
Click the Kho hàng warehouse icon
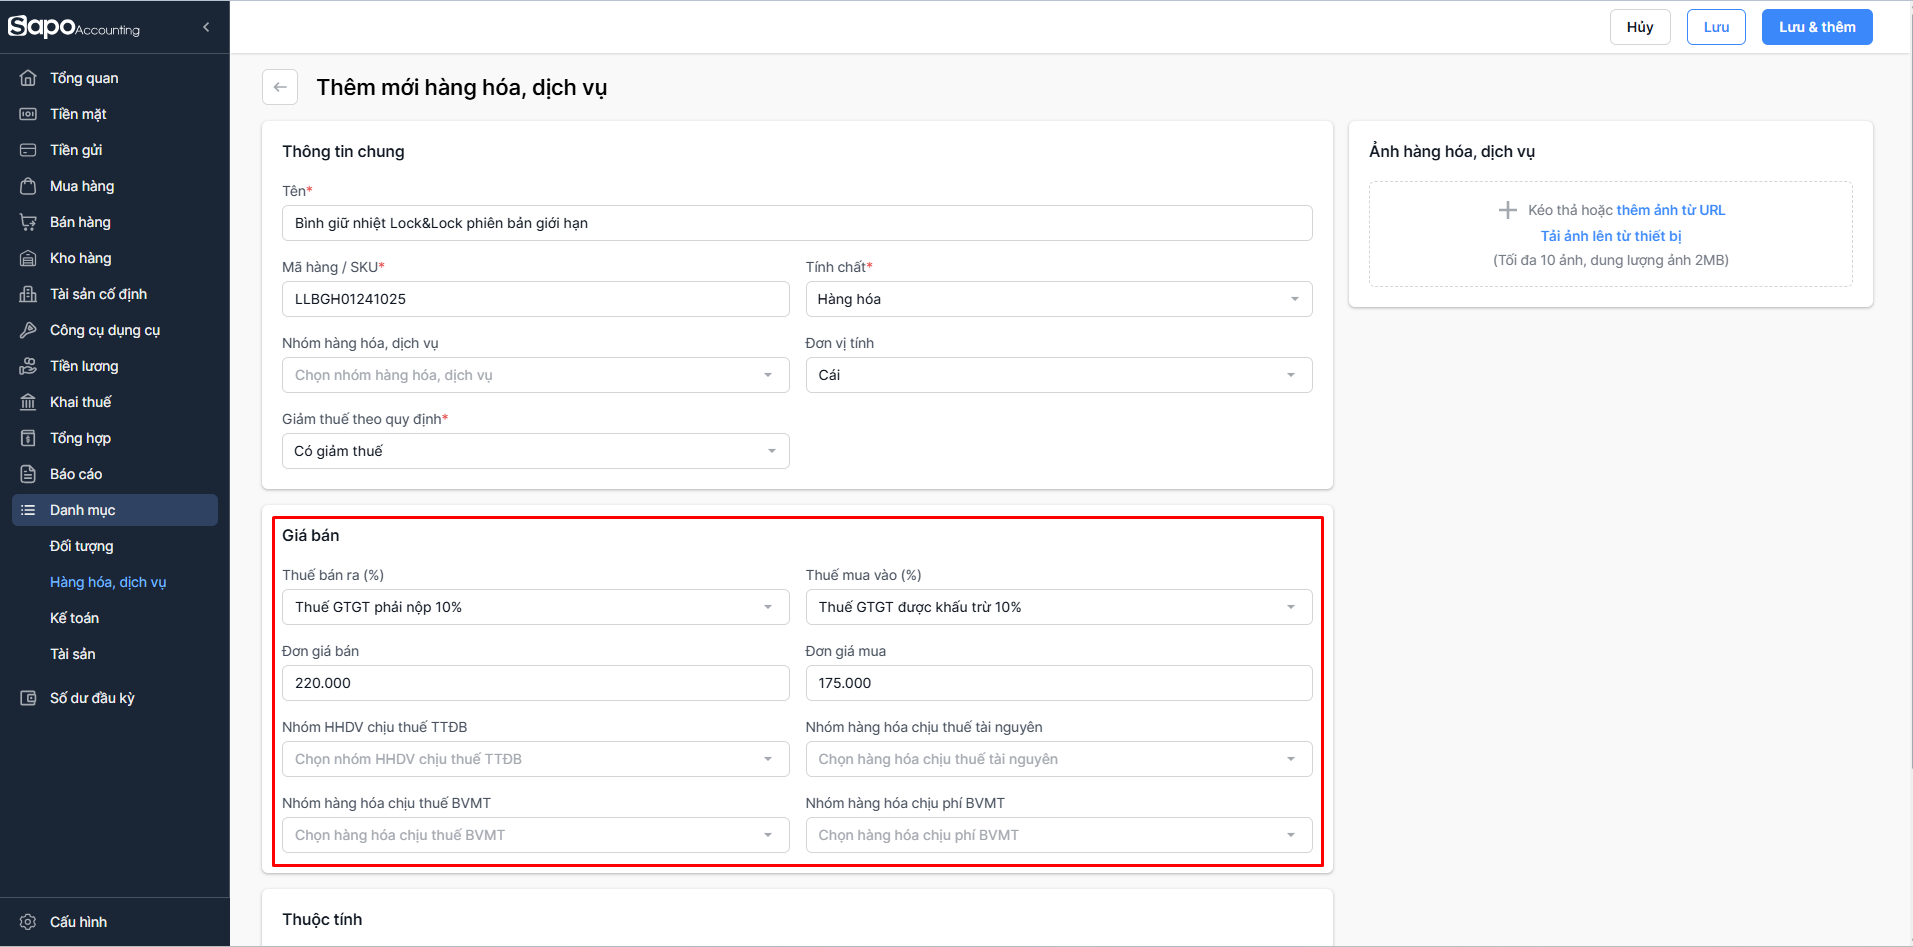click(28, 258)
